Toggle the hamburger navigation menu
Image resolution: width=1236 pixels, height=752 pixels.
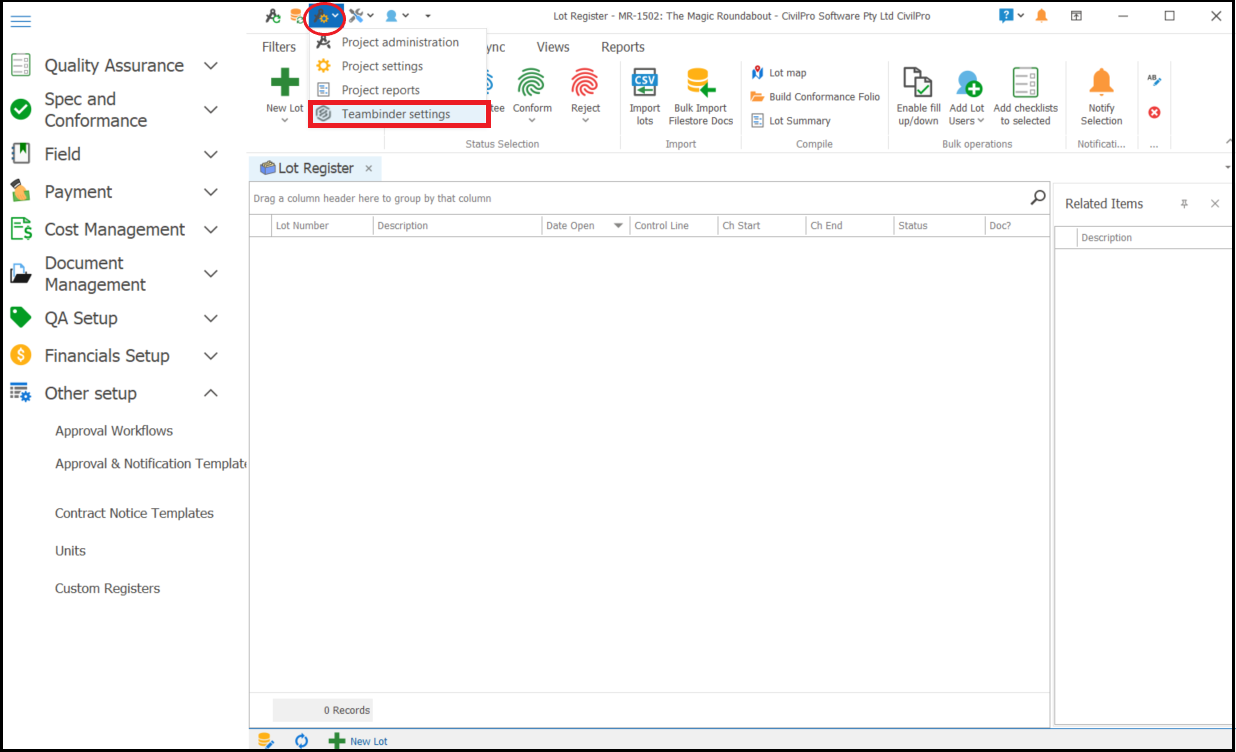(20, 21)
